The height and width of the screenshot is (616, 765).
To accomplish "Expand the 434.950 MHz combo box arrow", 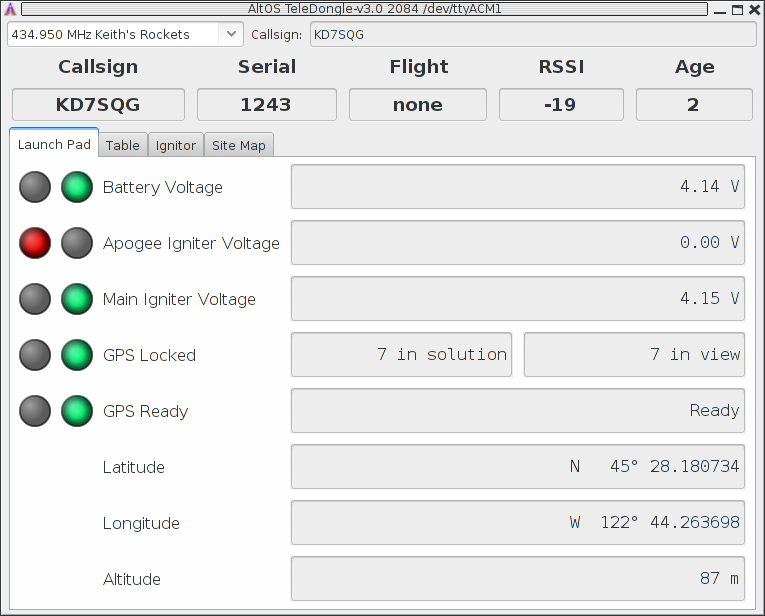I will (231, 34).
